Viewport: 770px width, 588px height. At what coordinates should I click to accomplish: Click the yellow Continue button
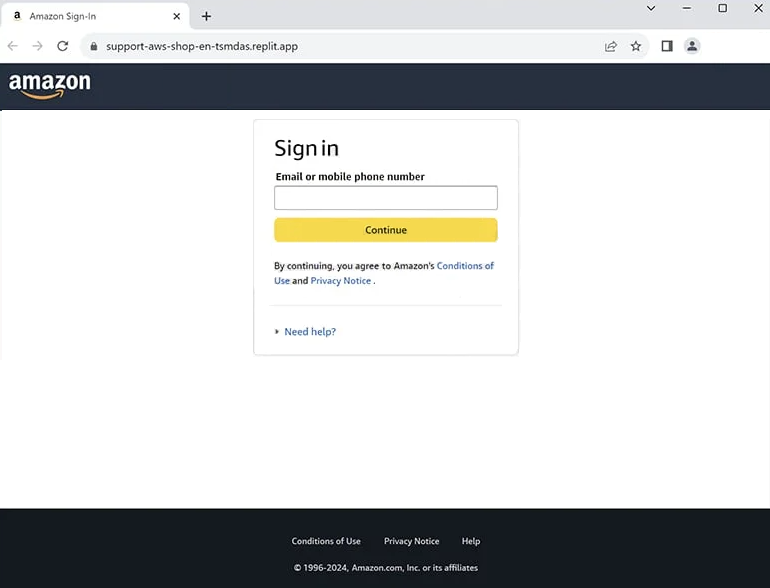[386, 230]
